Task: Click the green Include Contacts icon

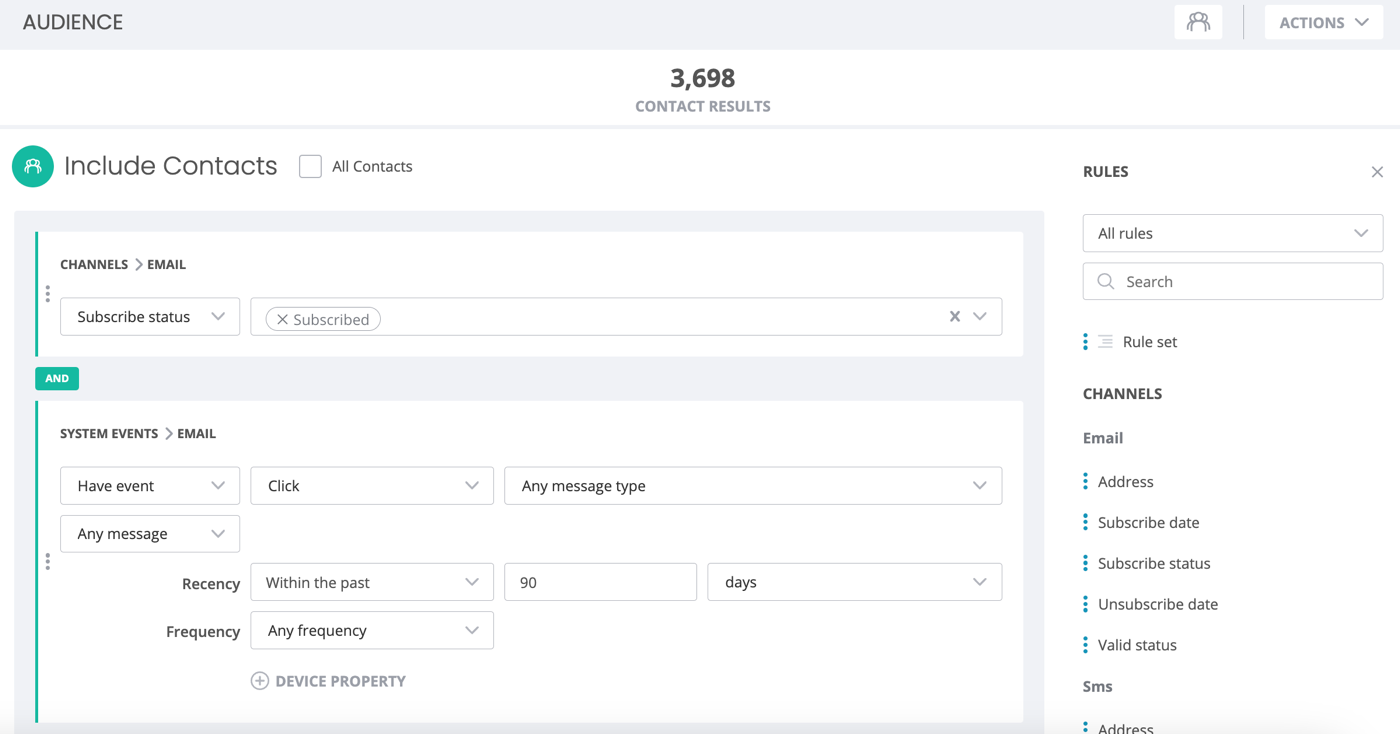Action: 33,166
